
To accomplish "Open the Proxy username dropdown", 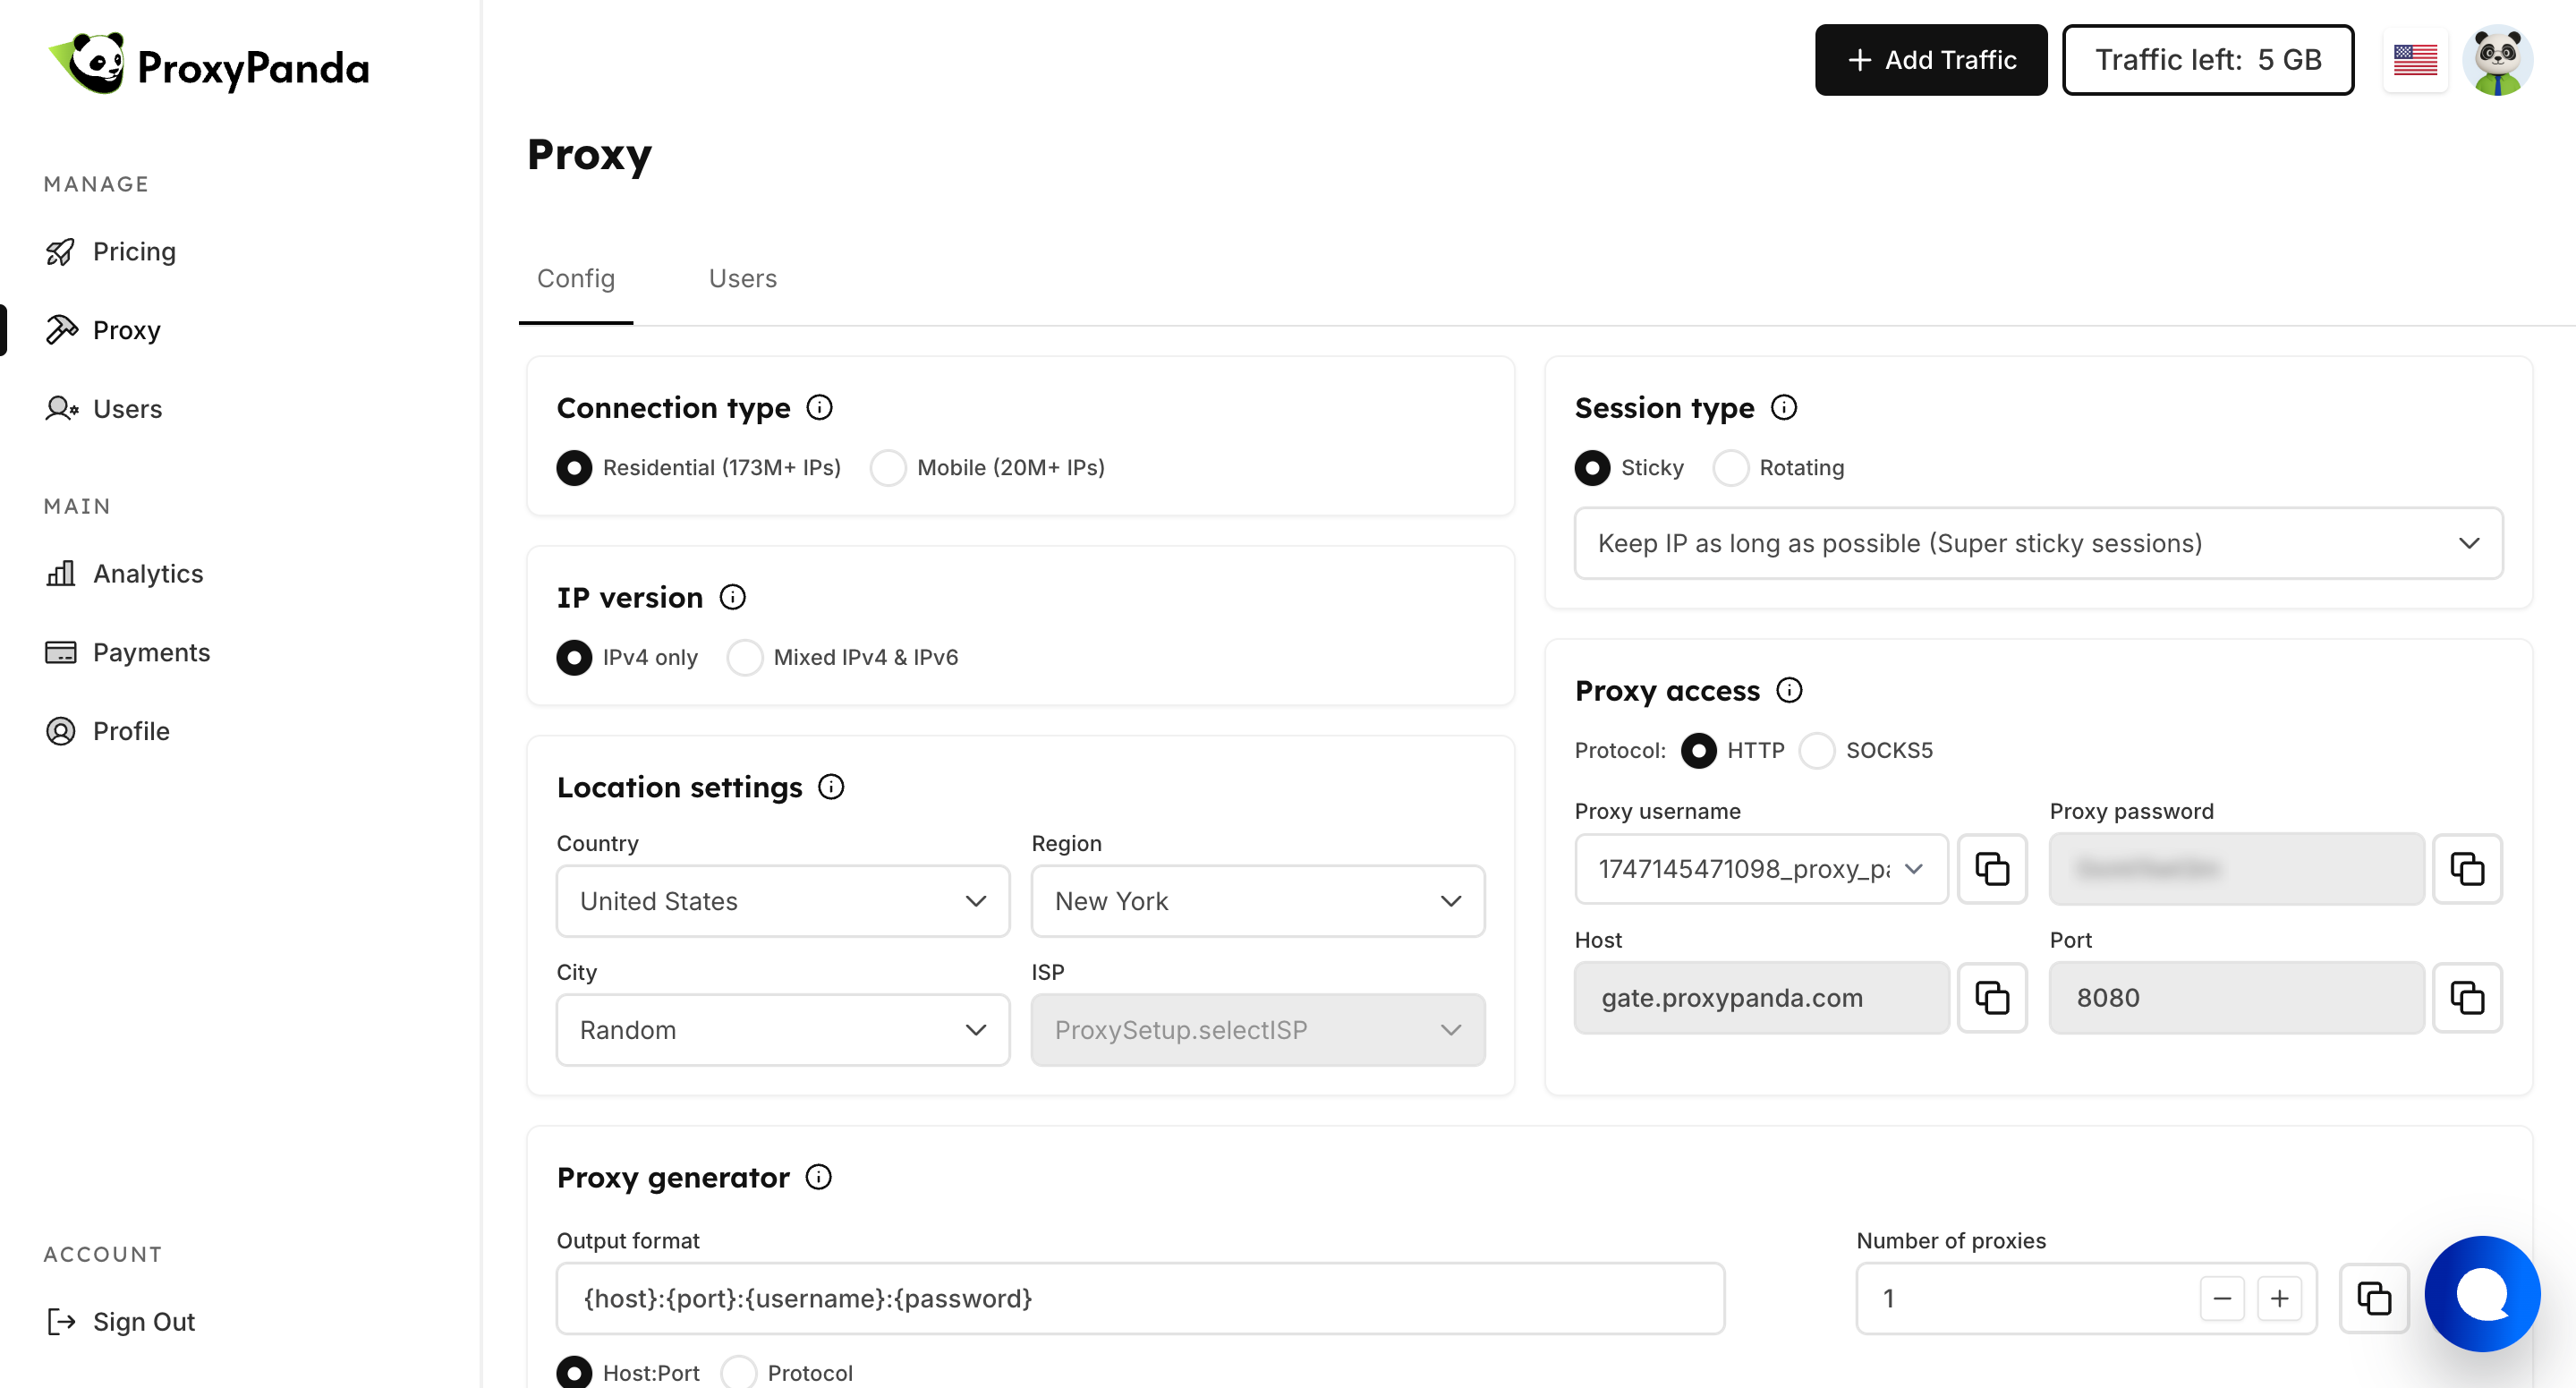I will click(1761, 869).
